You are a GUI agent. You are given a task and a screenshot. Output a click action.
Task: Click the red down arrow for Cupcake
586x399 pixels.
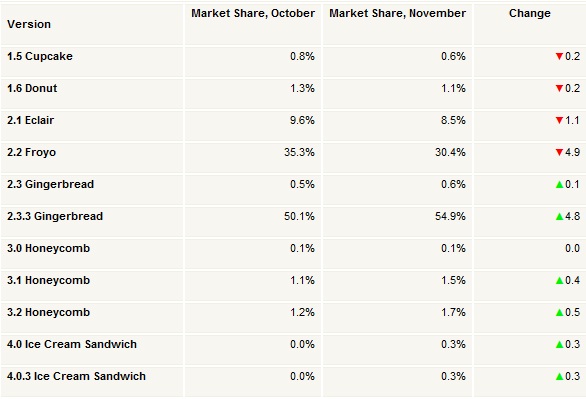559,56
